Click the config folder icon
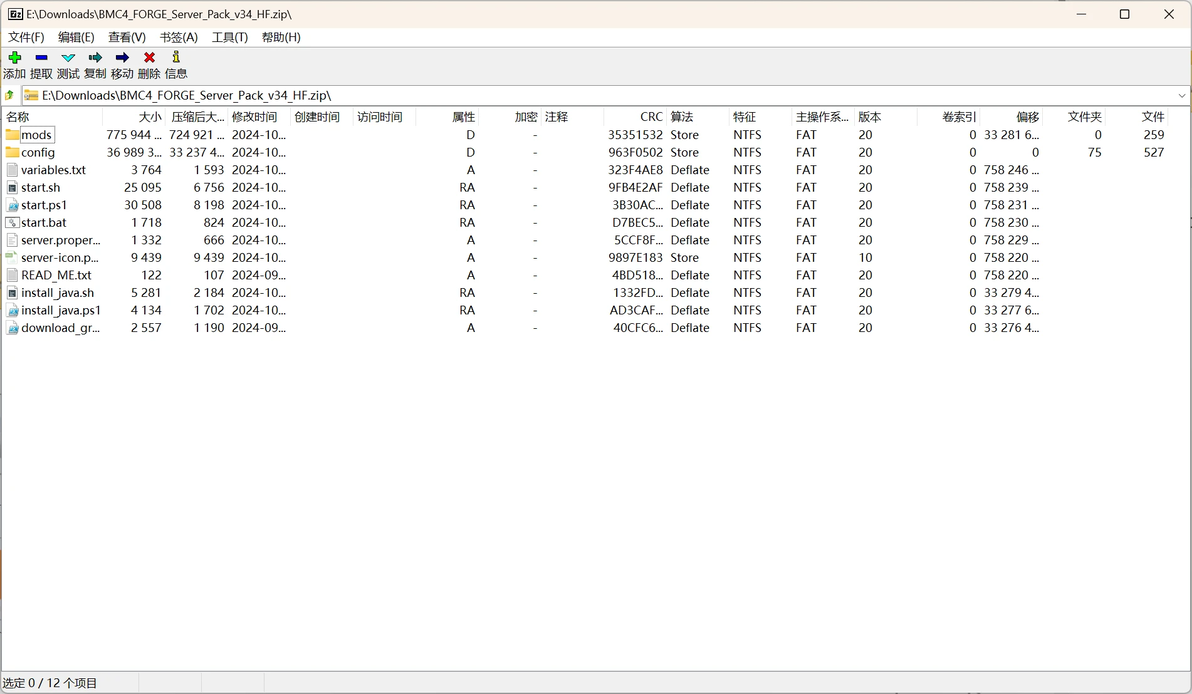This screenshot has height=694, width=1192. [12, 152]
